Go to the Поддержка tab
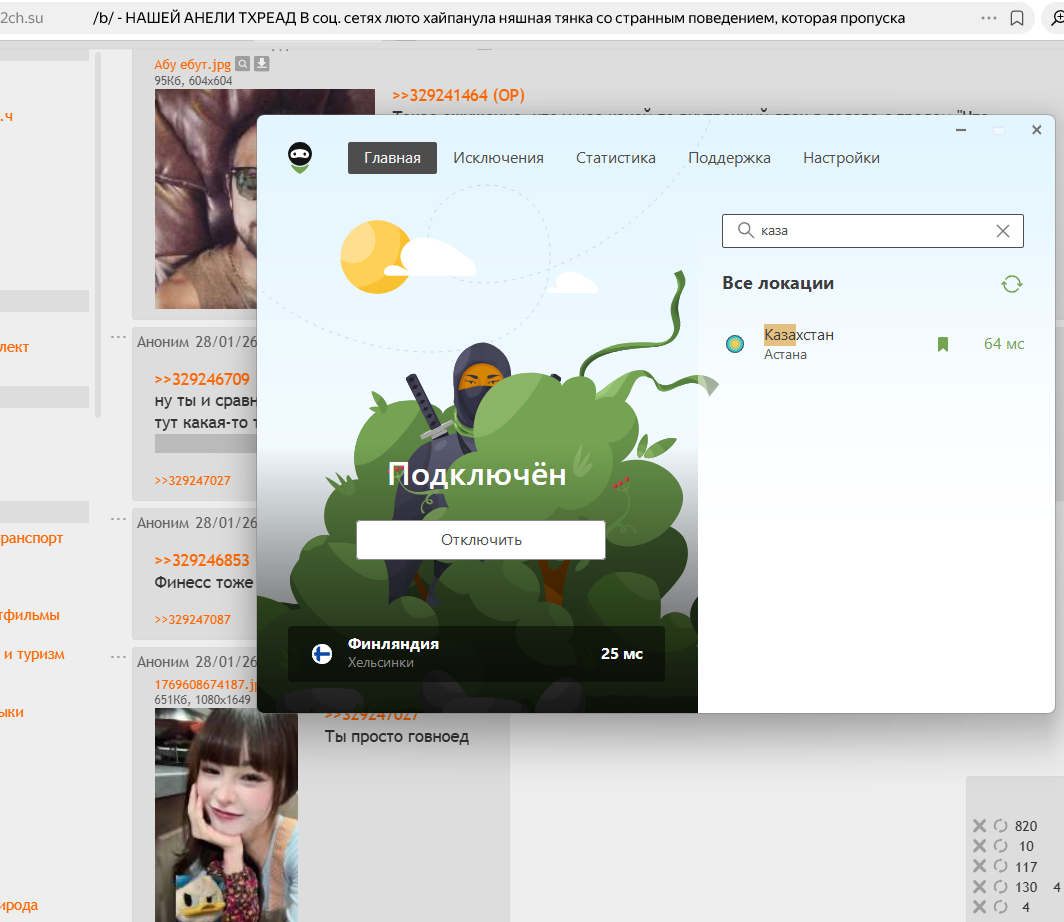Screen dimensions: 1064x922 click(x=729, y=158)
